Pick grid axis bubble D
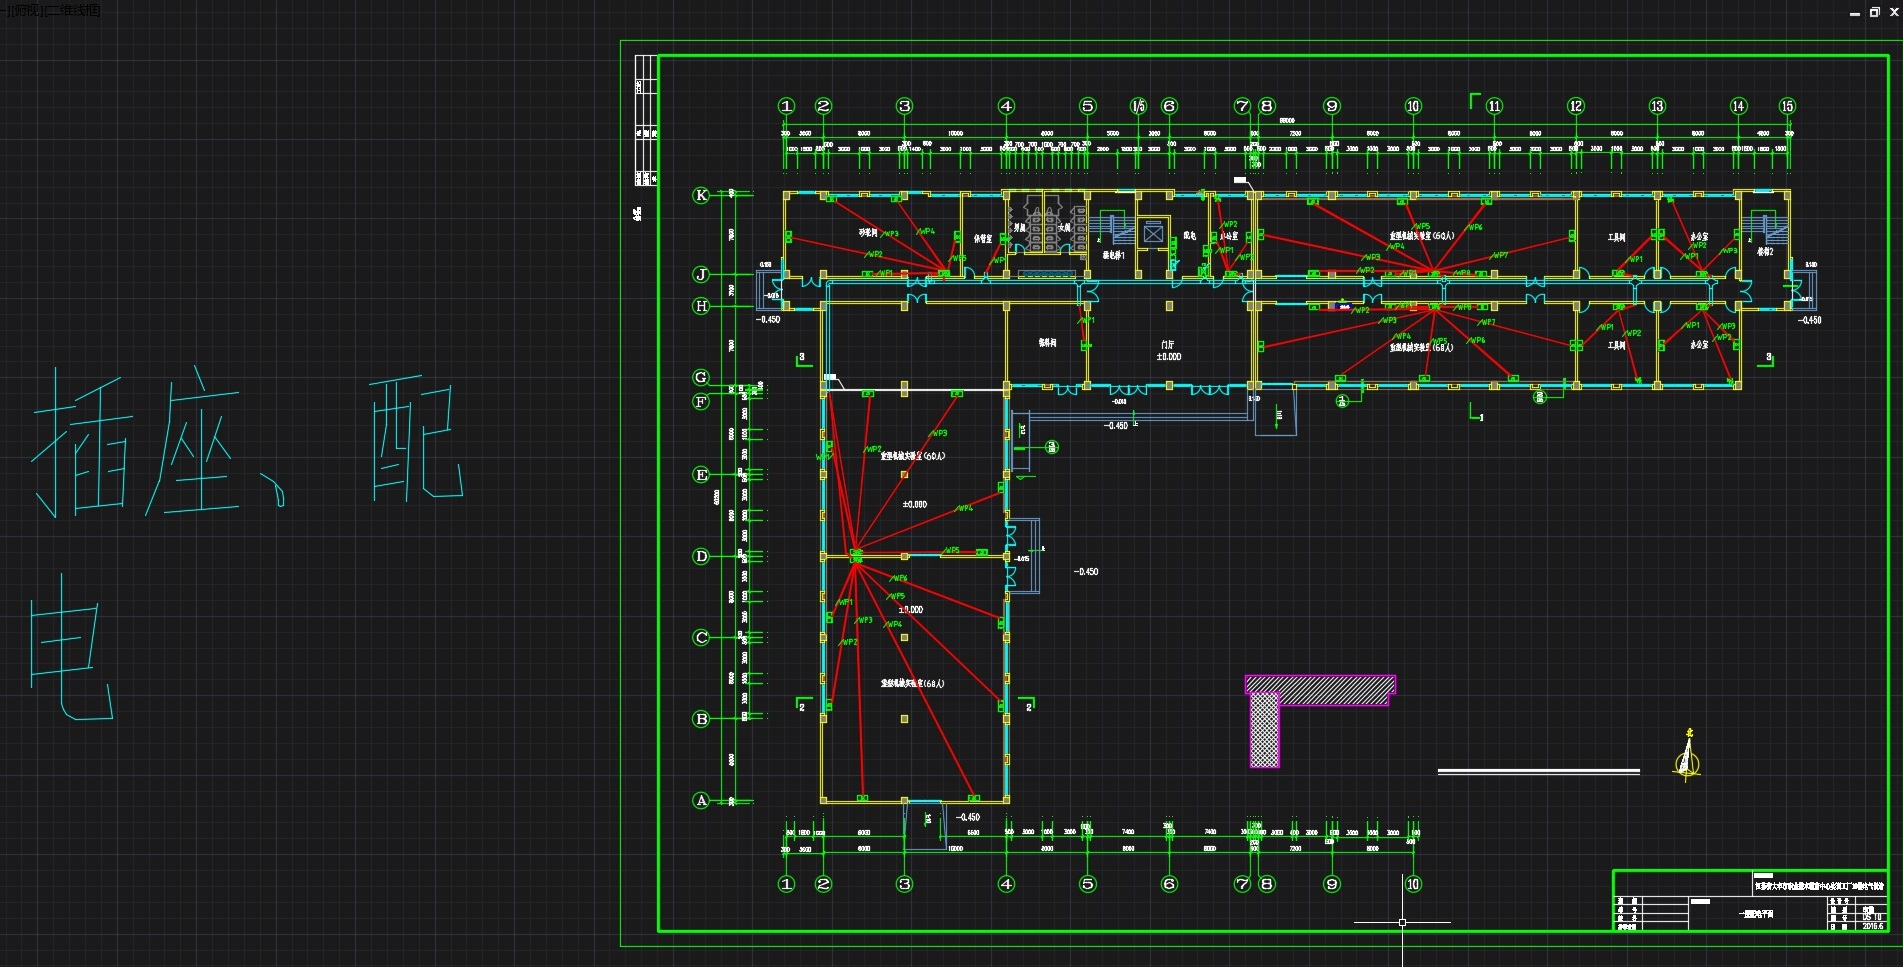 [x=701, y=556]
